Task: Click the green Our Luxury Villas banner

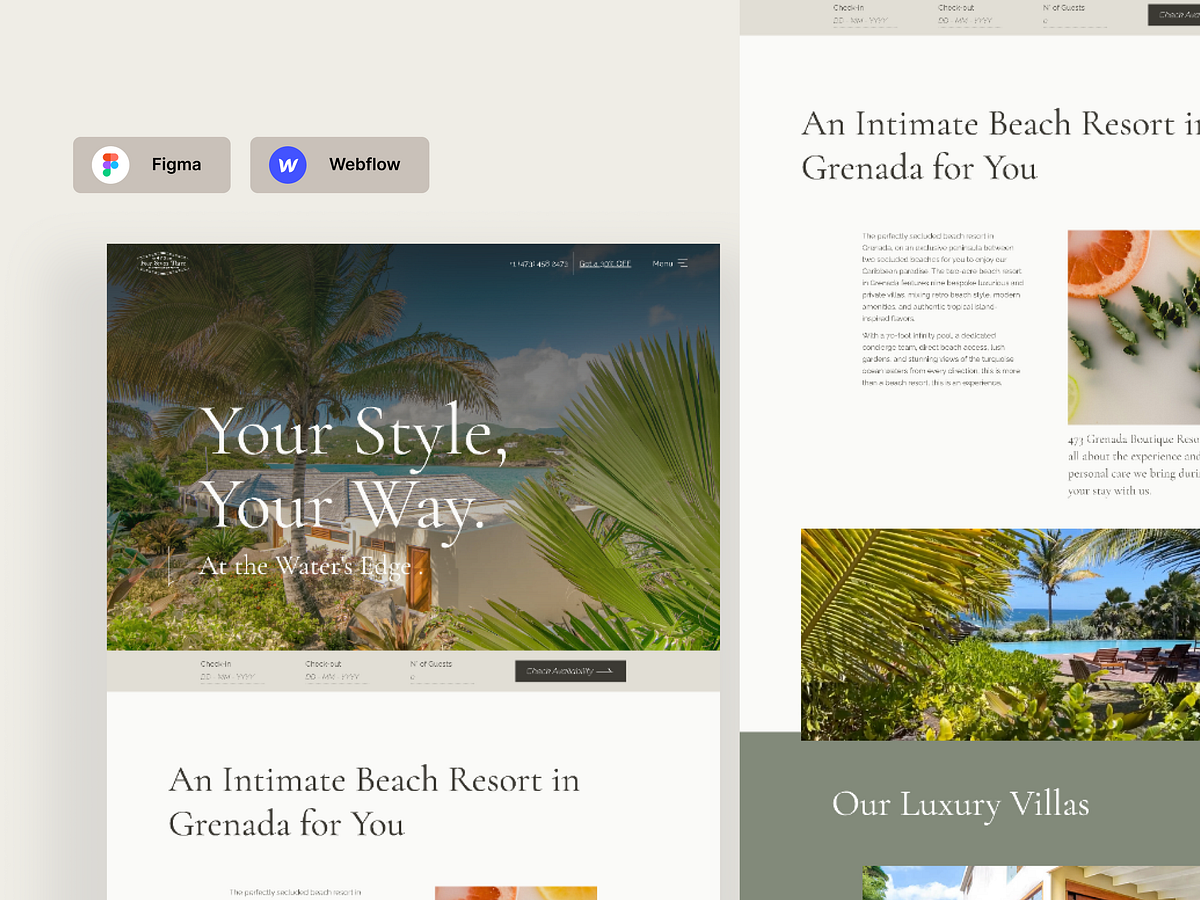Action: click(960, 804)
